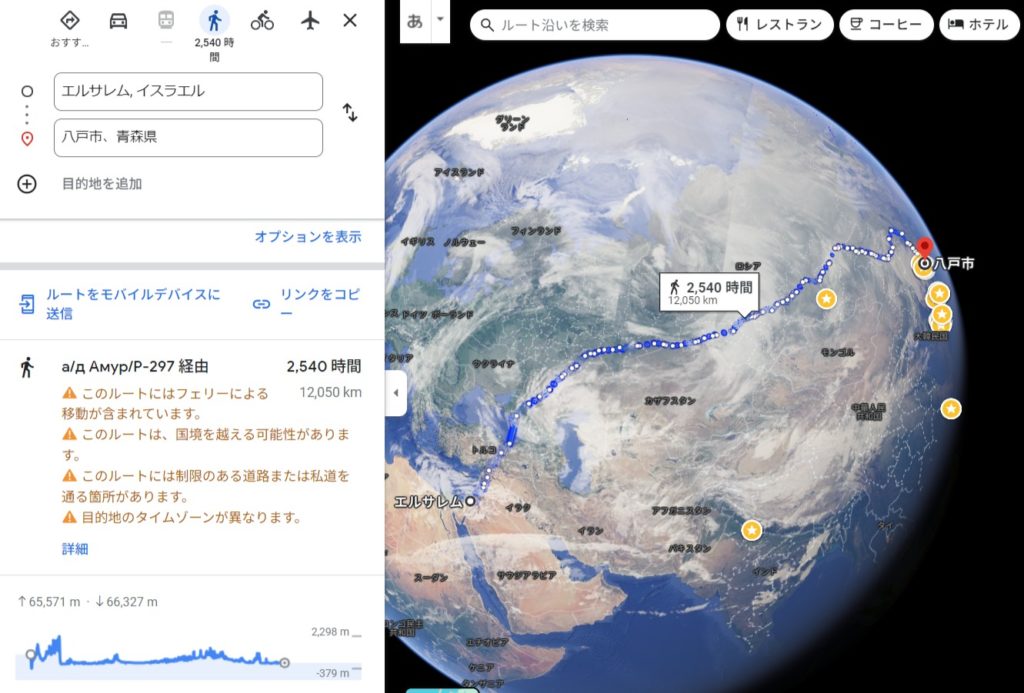The width and height of the screenshot is (1024, 693).
Task: Collapse the side panel with arrow
Action: 396,393
